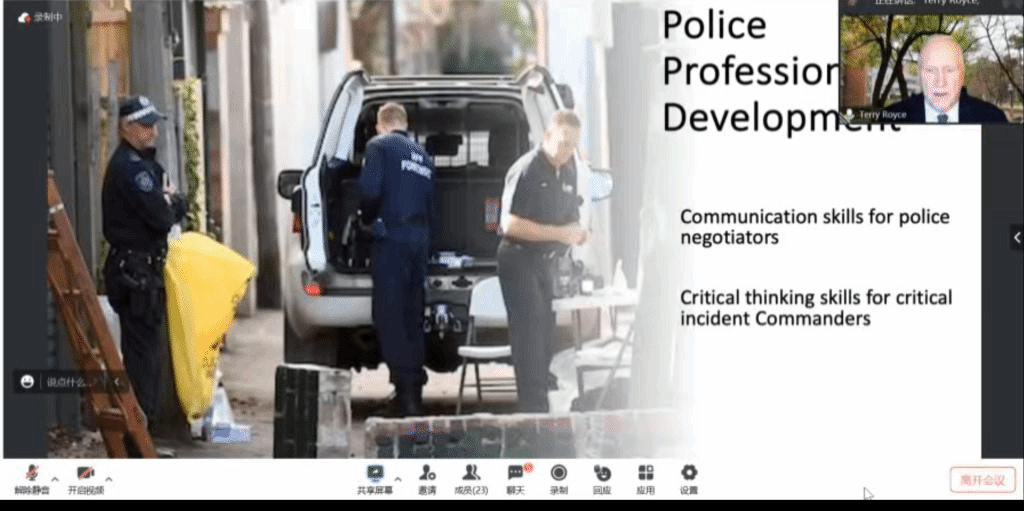Click the emoji smiley icon in the chat bar

point(27,381)
